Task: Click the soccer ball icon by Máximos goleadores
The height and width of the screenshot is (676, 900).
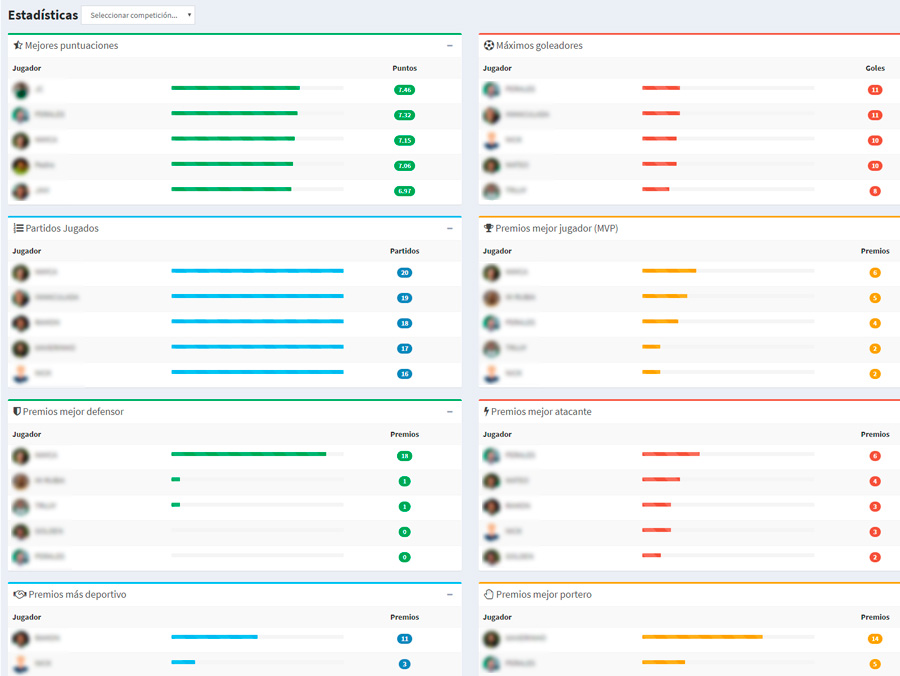Action: point(489,46)
